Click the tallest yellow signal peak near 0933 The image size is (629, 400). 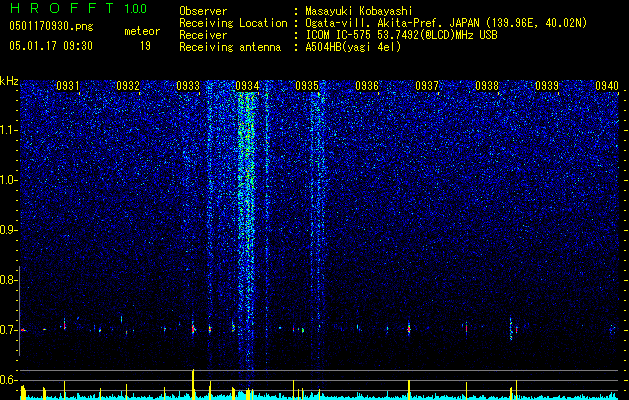coord(193,384)
